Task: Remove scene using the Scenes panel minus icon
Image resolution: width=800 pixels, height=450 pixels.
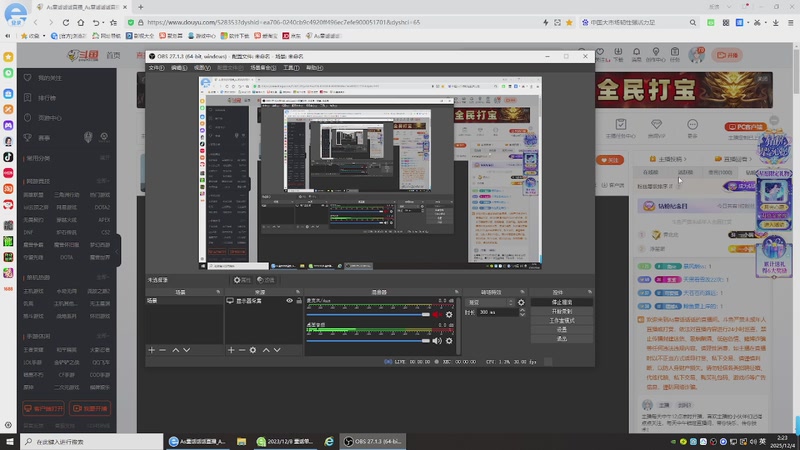Action: coord(162,350)
